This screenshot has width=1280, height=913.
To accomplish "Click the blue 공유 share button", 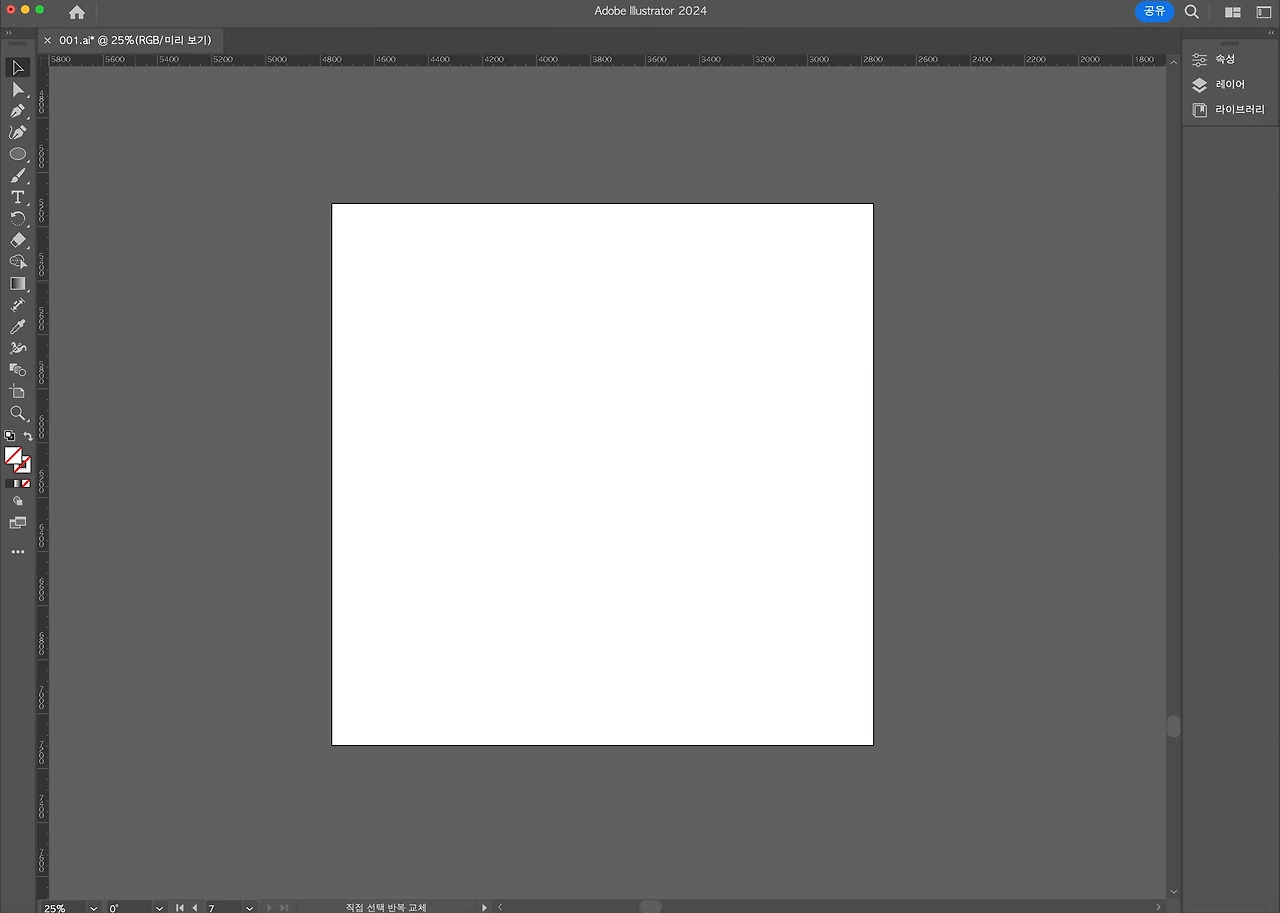I will point(1154,11).
